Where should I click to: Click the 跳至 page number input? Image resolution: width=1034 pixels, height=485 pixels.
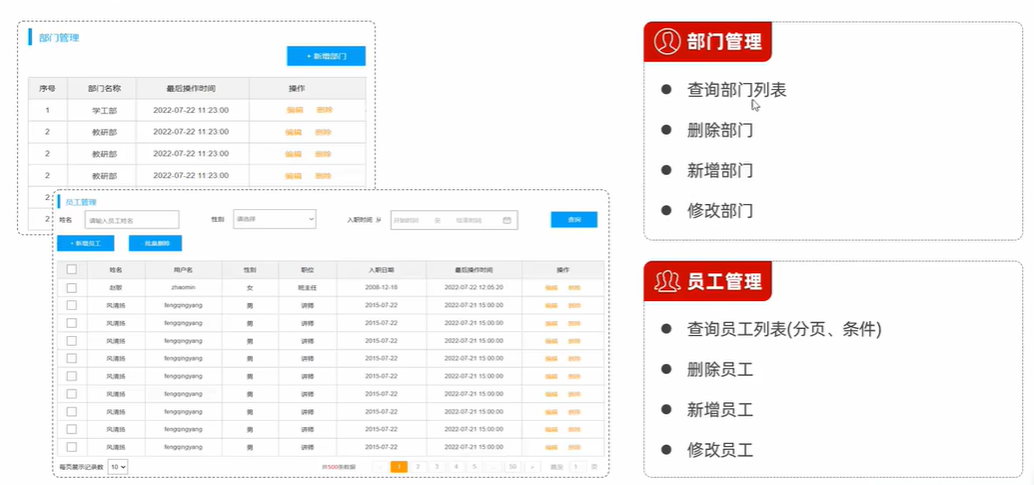(578, 467)
